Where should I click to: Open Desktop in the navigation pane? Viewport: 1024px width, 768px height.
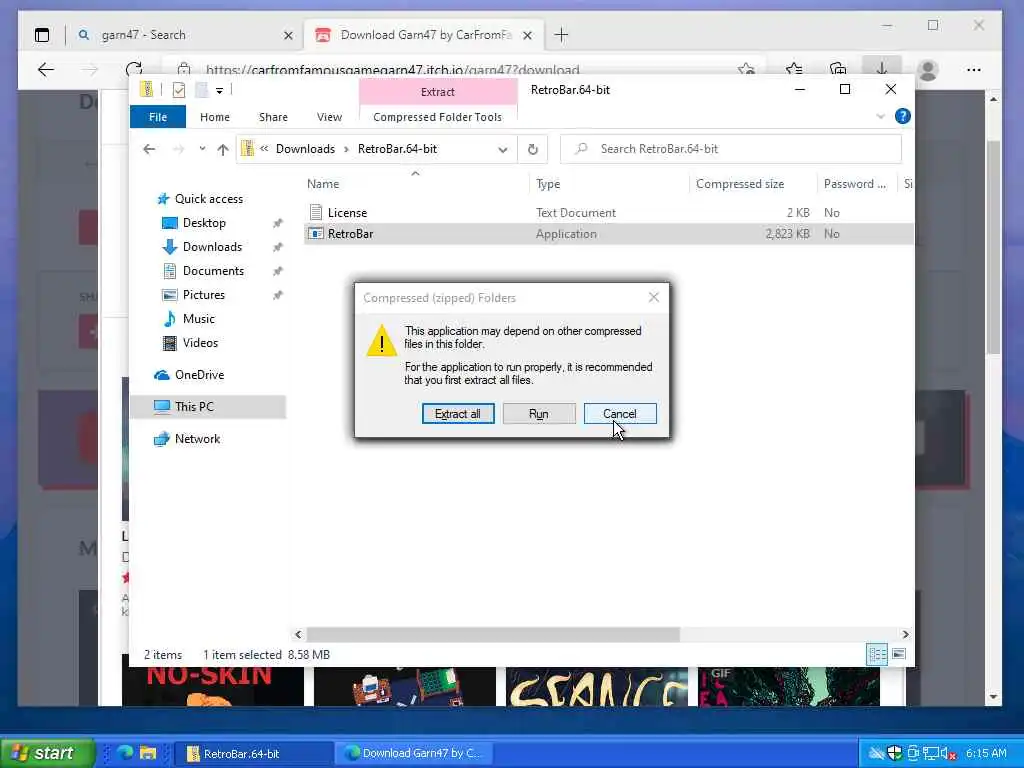tap(204, 223)
